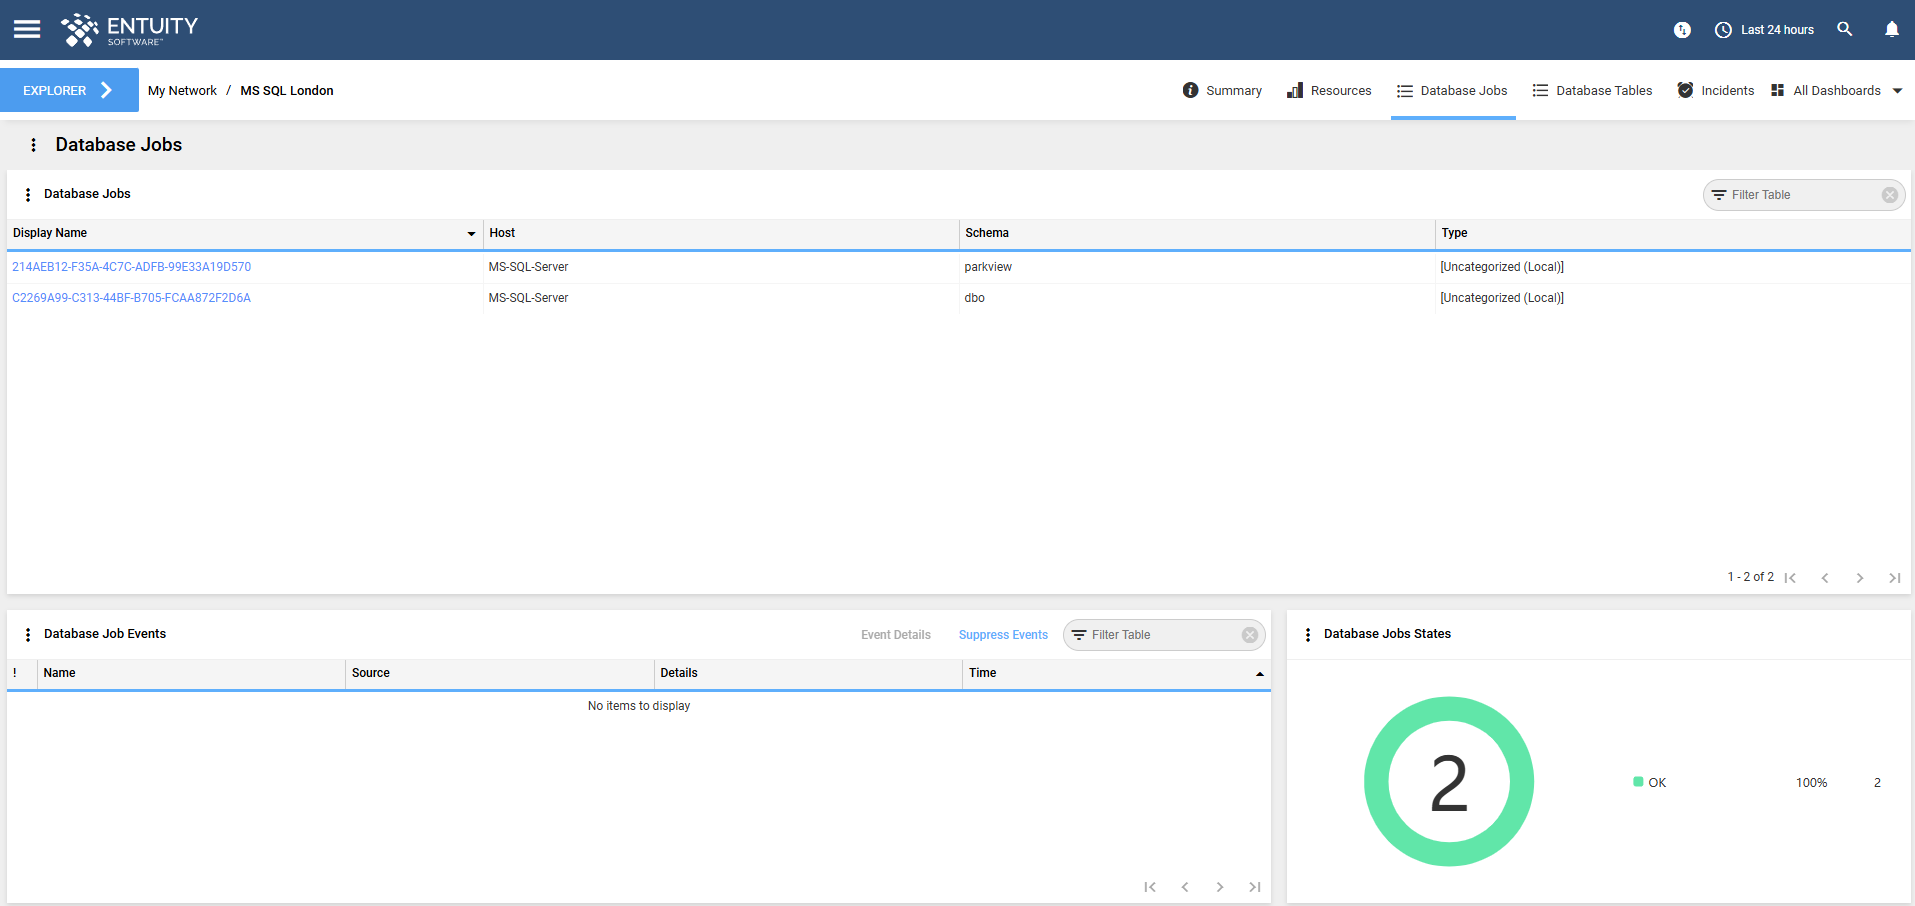Open the search magnifier icon
The height and width of the screenshot is (906, 1915).
click(x=1845, y=29)
